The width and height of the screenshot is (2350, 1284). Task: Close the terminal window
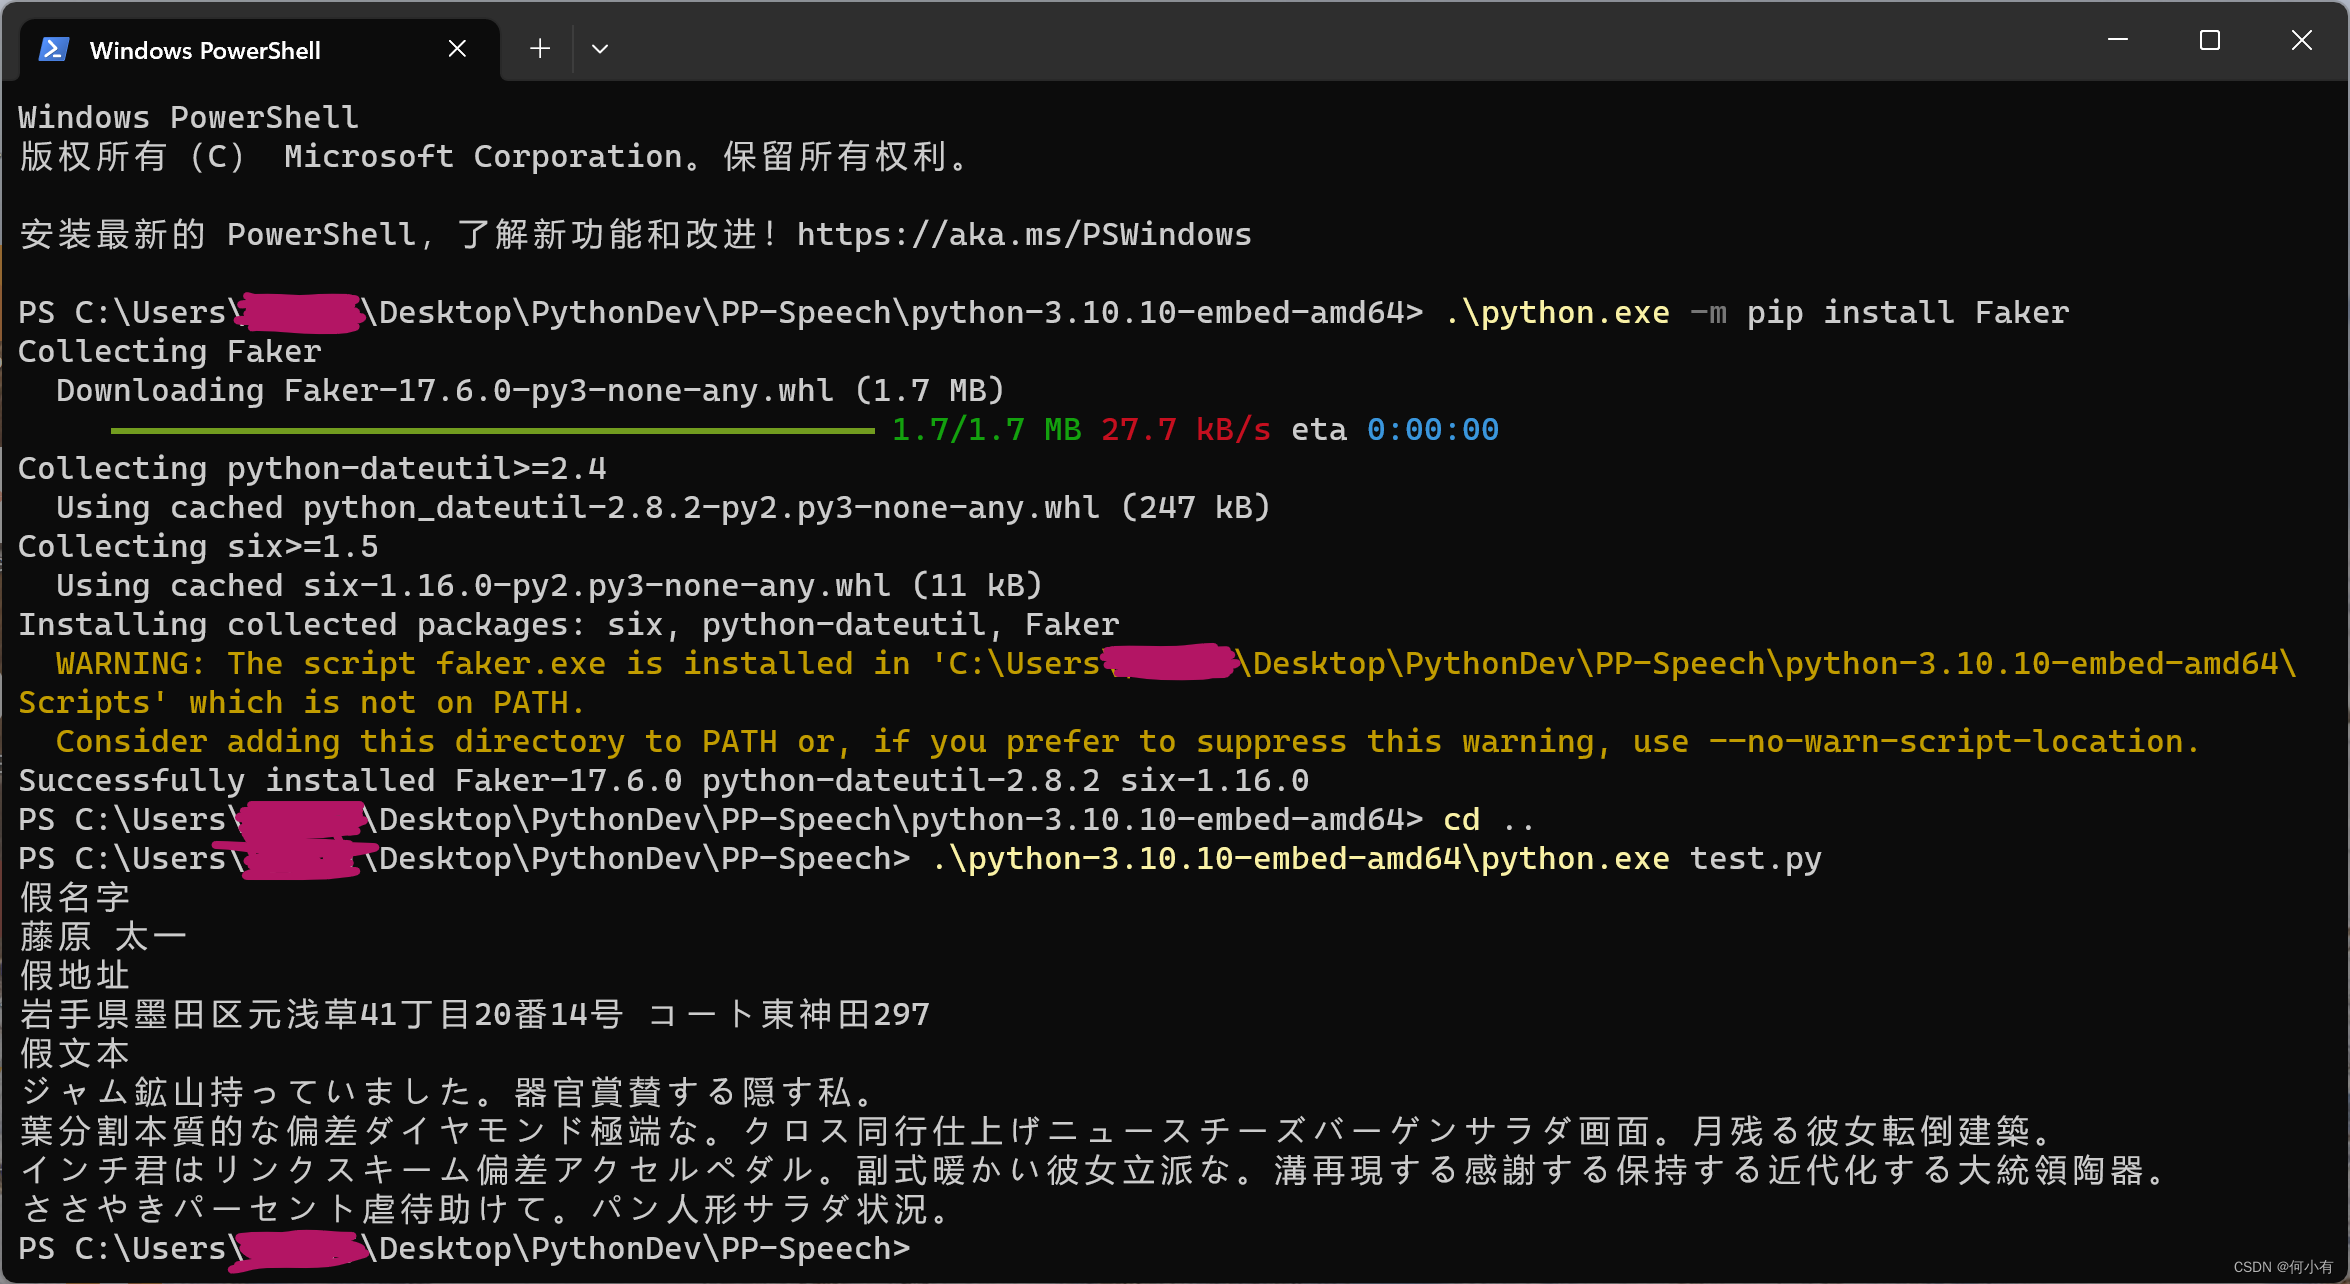pyautogui.click(x=2301, y=40)
